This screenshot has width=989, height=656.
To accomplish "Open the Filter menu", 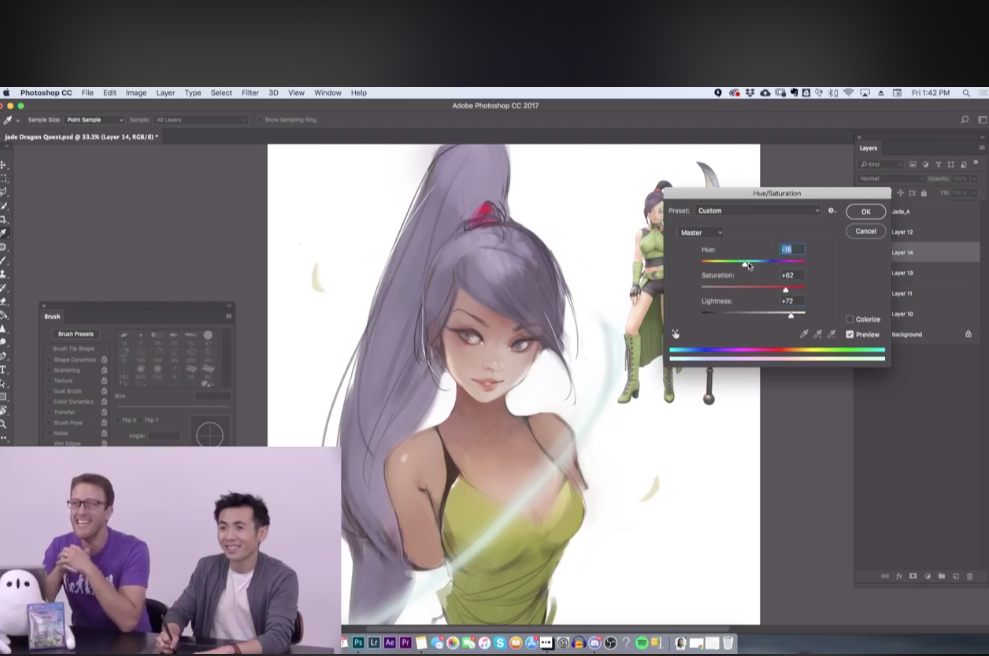I will tap(250, 93).
